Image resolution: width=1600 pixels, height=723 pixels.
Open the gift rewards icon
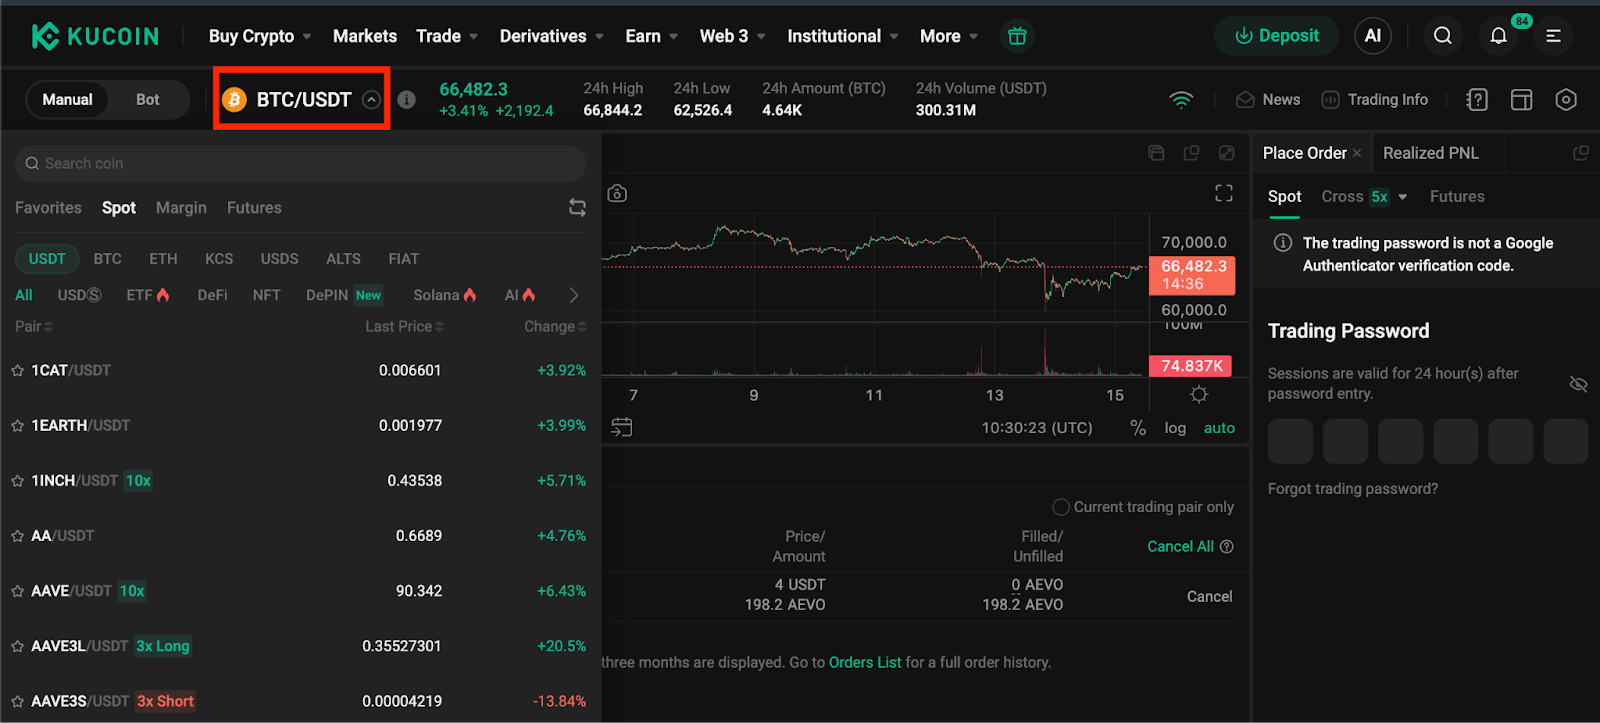pyautogui.click(x=1017, y=36)
